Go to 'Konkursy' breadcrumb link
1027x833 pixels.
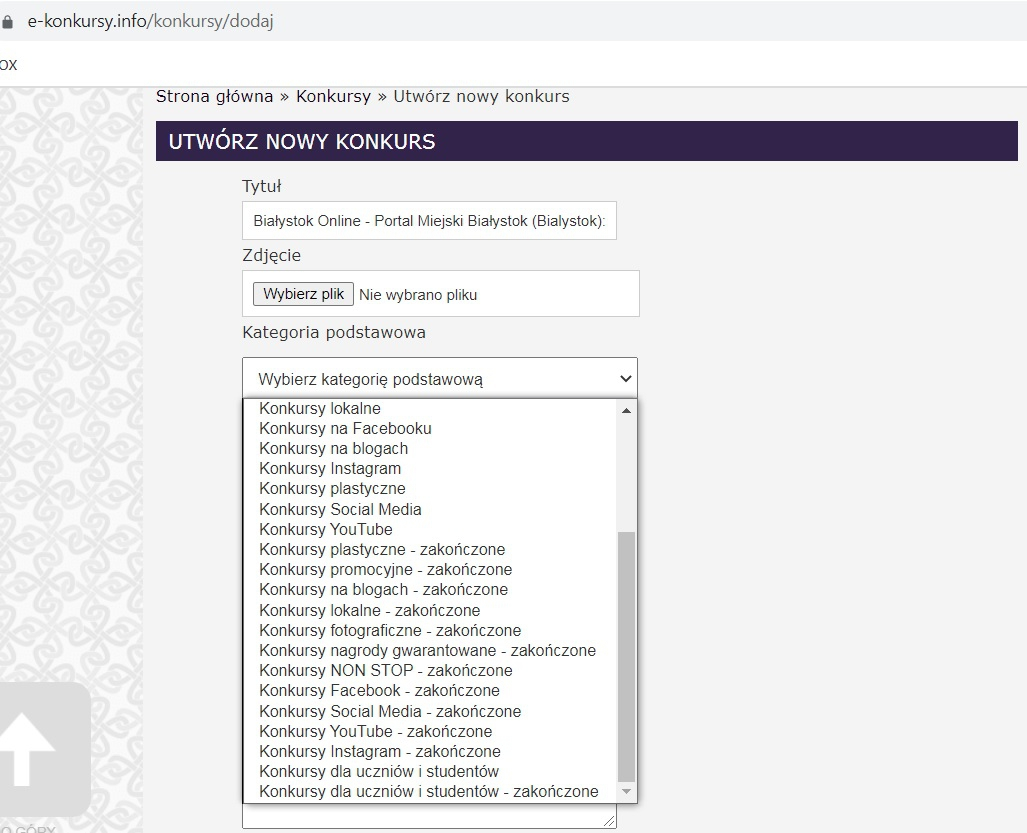pyautogui.click(x=333, y=97)
